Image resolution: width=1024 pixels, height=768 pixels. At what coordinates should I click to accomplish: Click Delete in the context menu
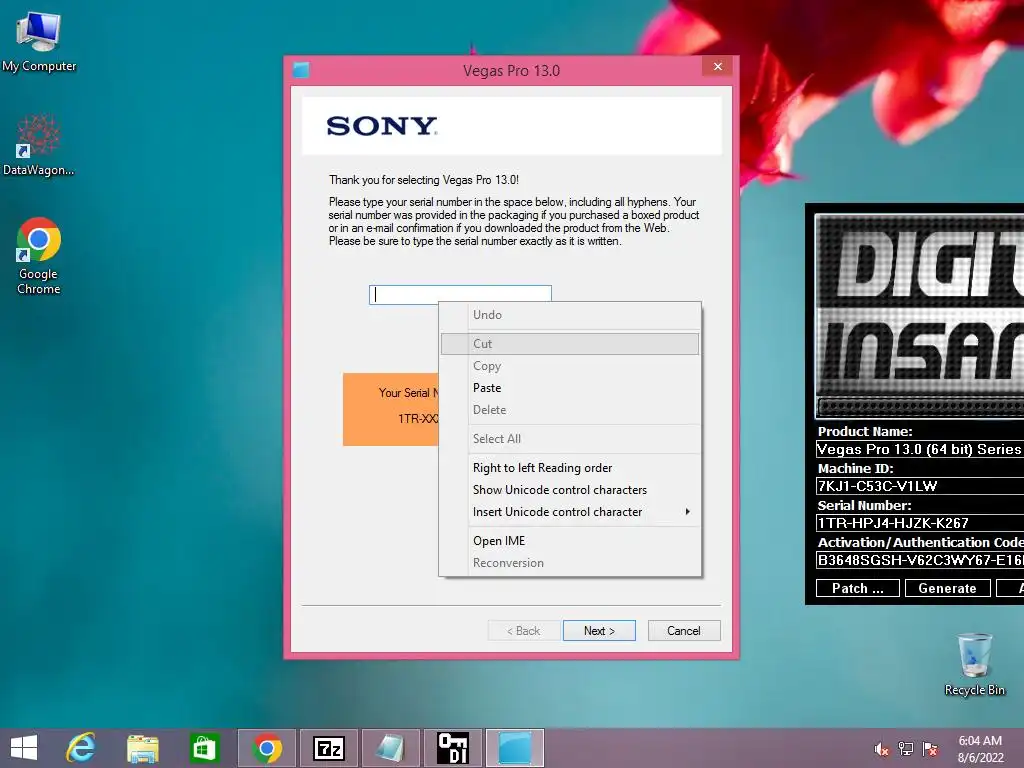click(x=569, y=410)
